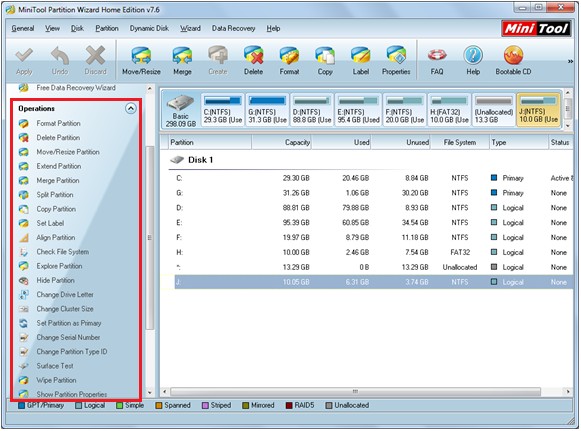Viewport: 581px width, 431px height.
Task: Click the Wipe Partition link
Action: 56,380
